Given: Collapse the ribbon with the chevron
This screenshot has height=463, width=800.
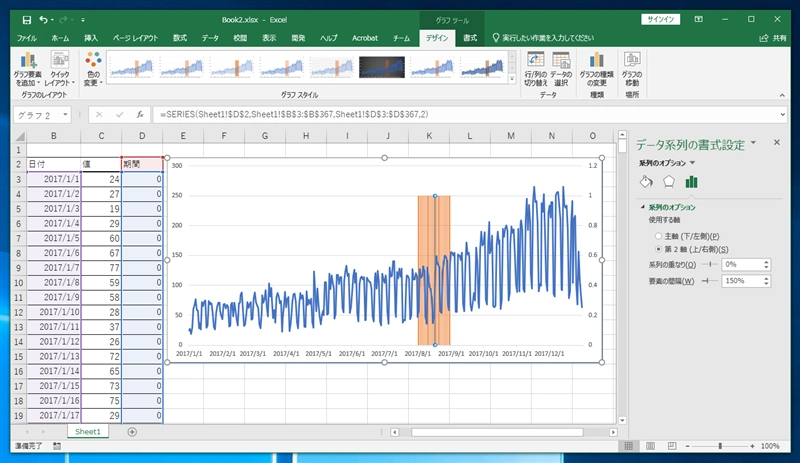Looking at the screenshot, I should click(782, 95).
